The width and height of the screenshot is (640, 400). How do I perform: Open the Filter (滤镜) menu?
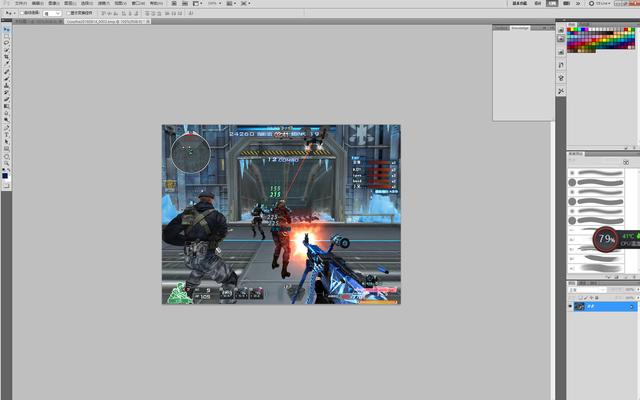(x=104, y=3)
